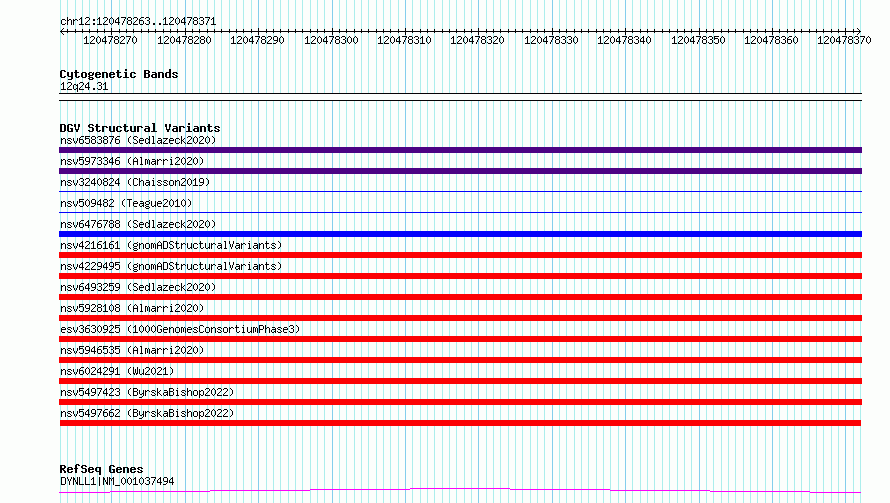Image resolution: width=890 pixels, height=503 pixels.
Task: Click ruler position 120478320
Action: coord(477,40)
